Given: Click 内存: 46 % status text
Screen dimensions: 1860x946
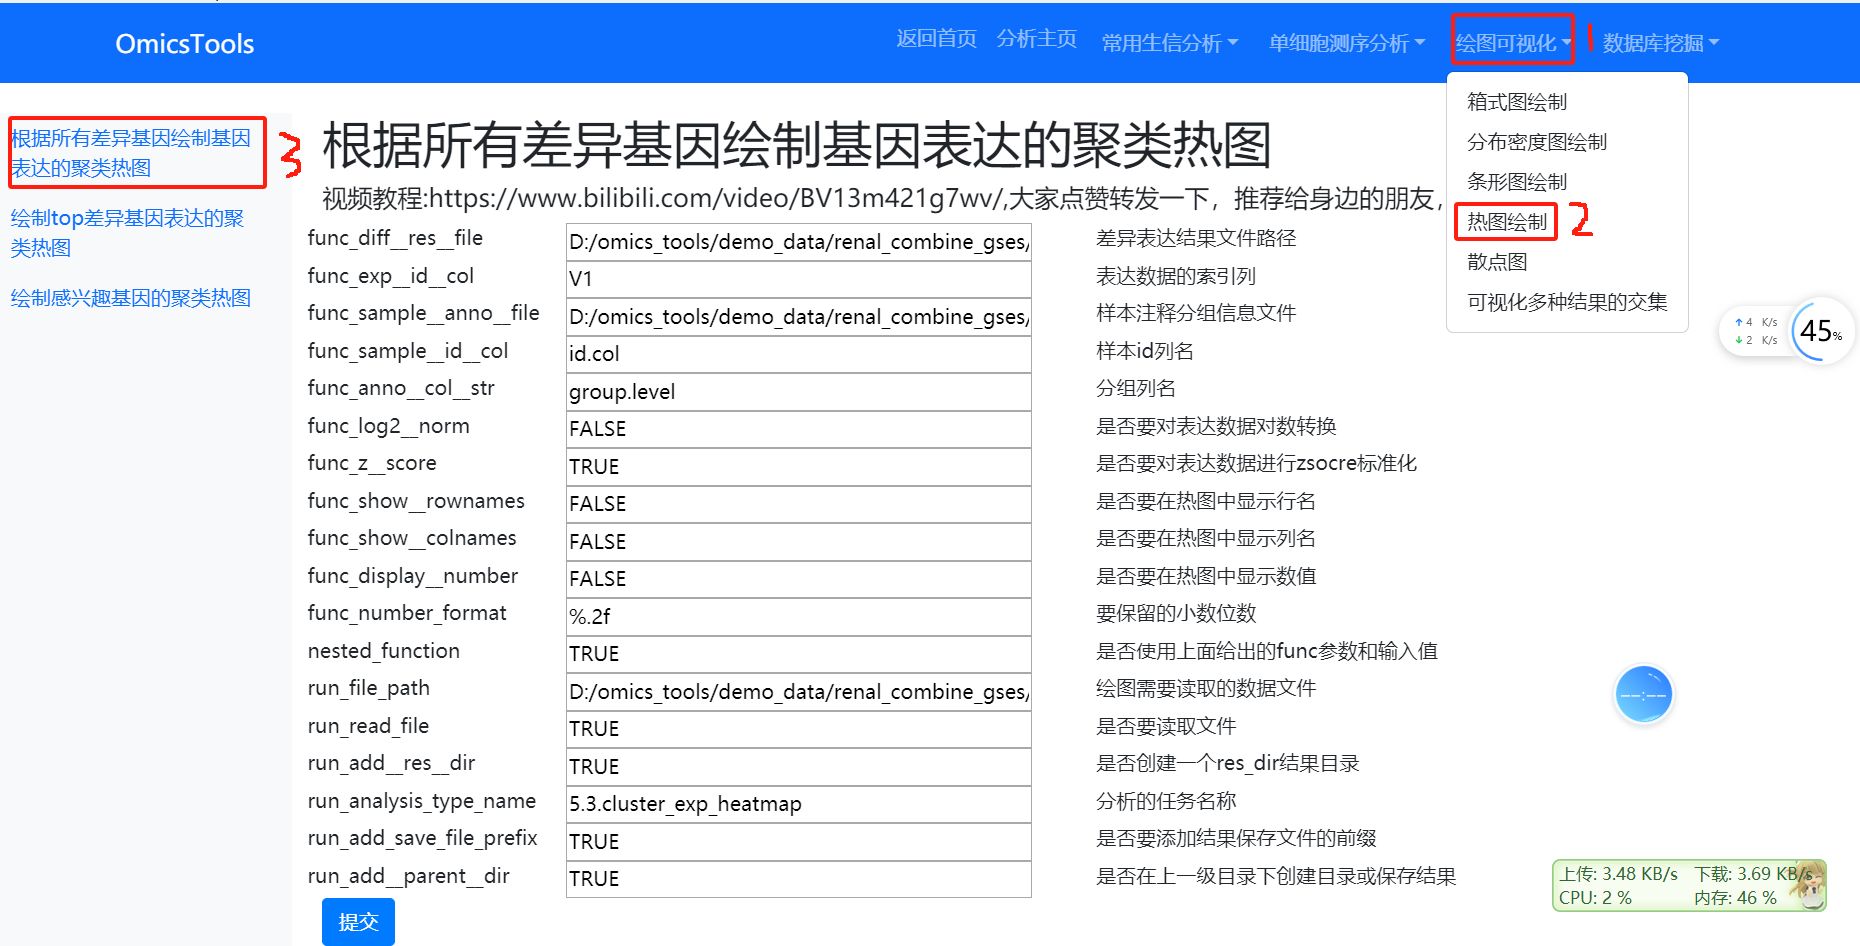Looking at the screenshot, I should [1735, 898].
